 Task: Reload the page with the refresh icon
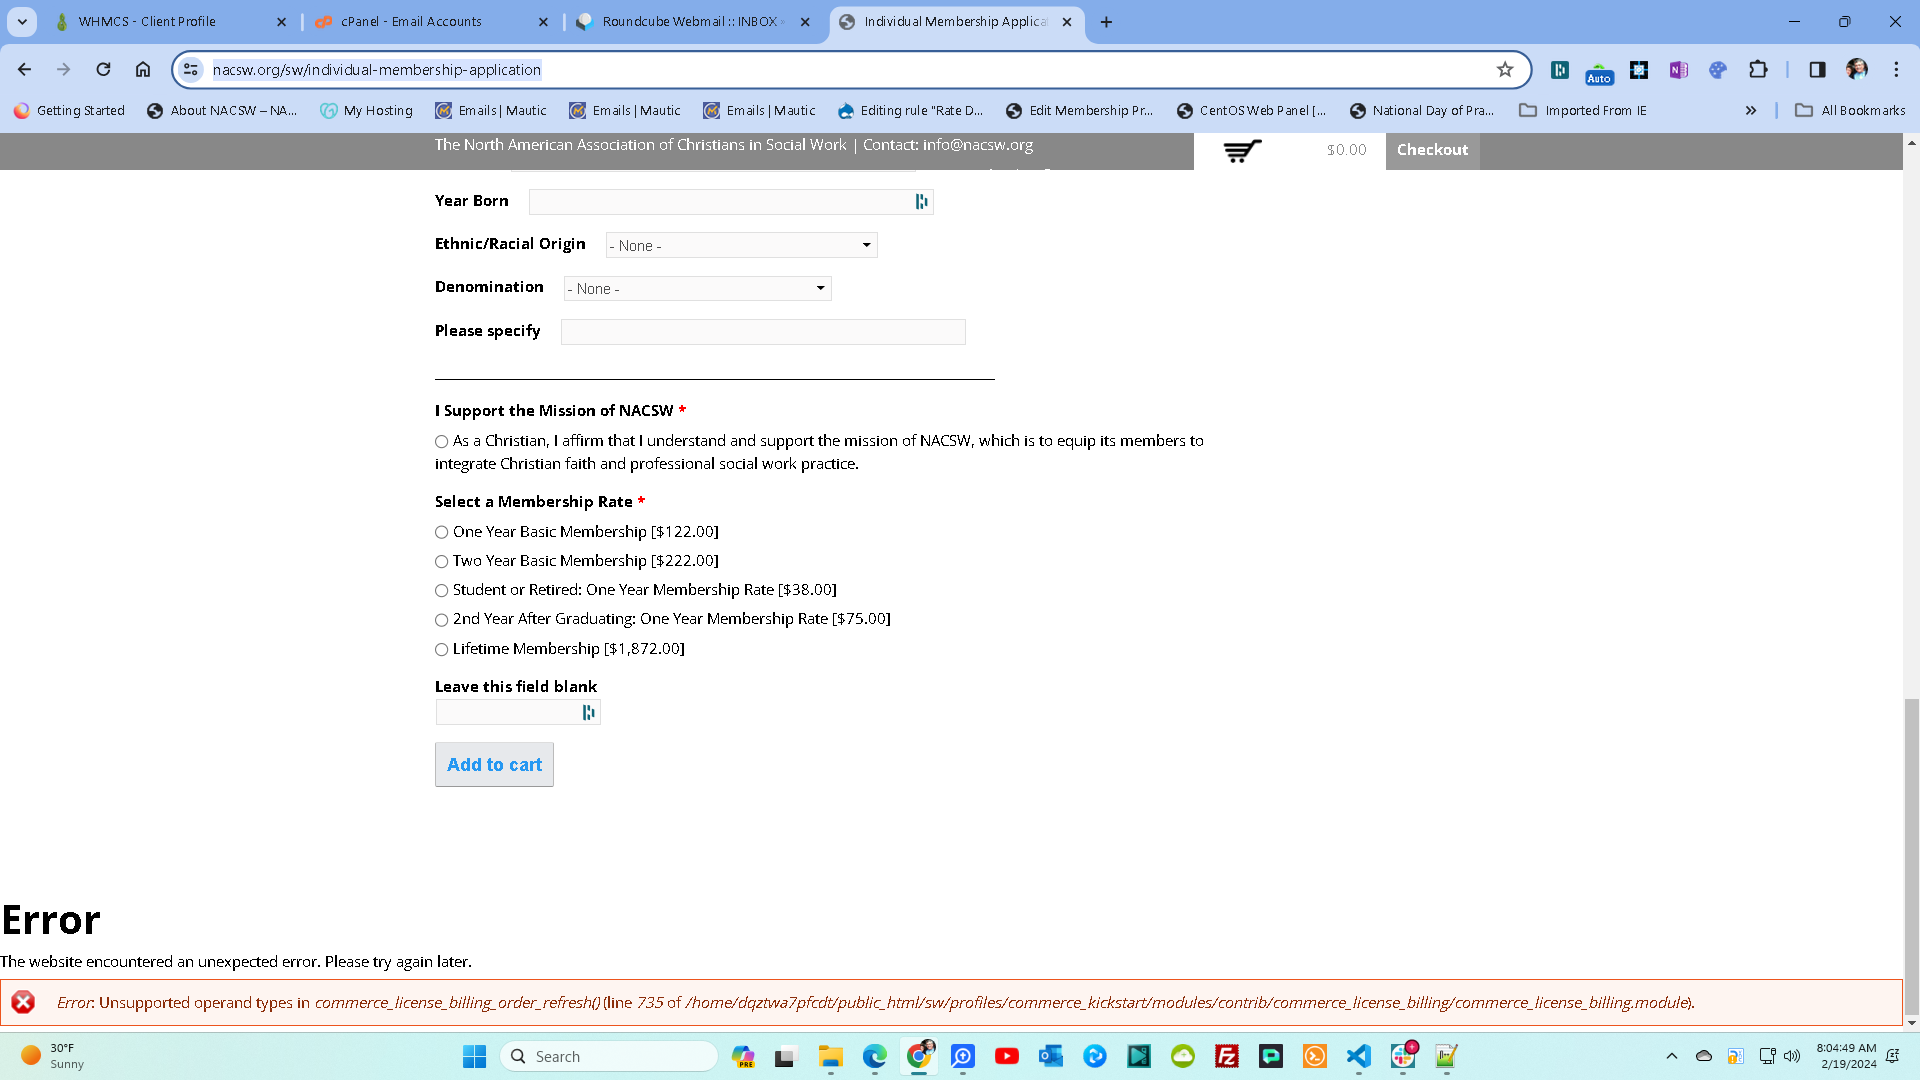tap(103, 69)
